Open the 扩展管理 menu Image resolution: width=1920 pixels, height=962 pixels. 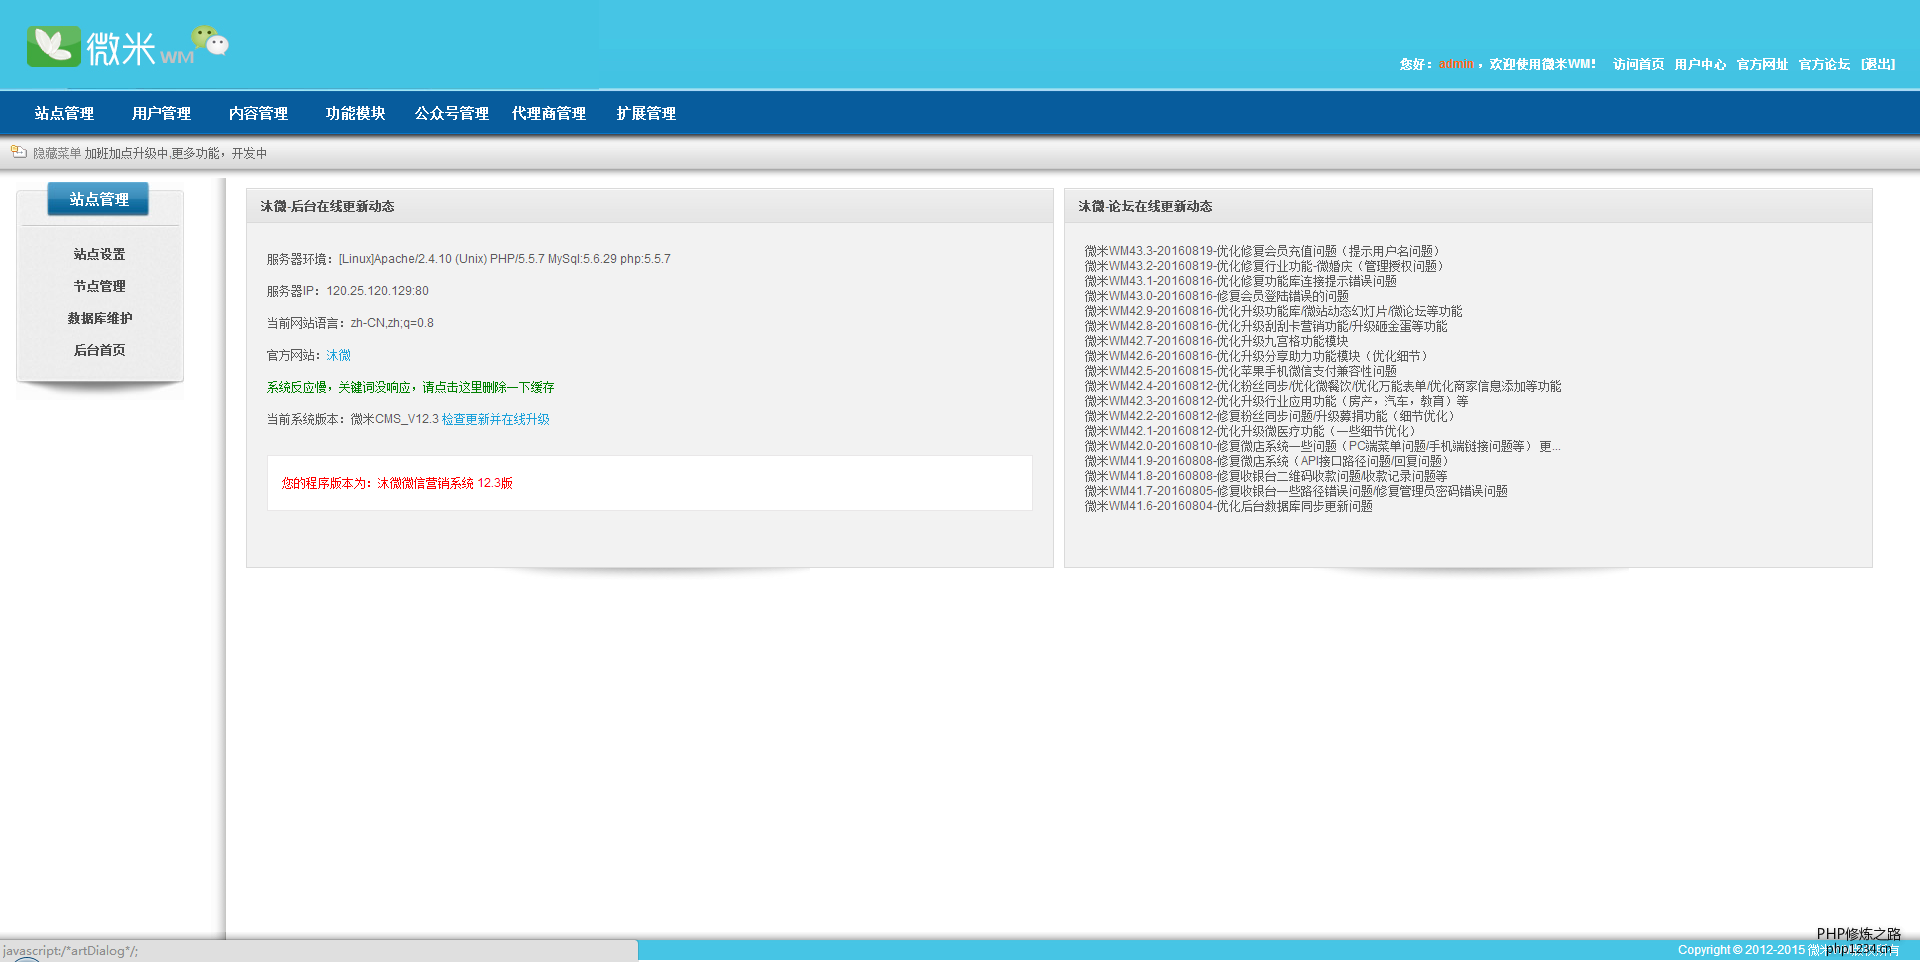(x=646, y=113)
